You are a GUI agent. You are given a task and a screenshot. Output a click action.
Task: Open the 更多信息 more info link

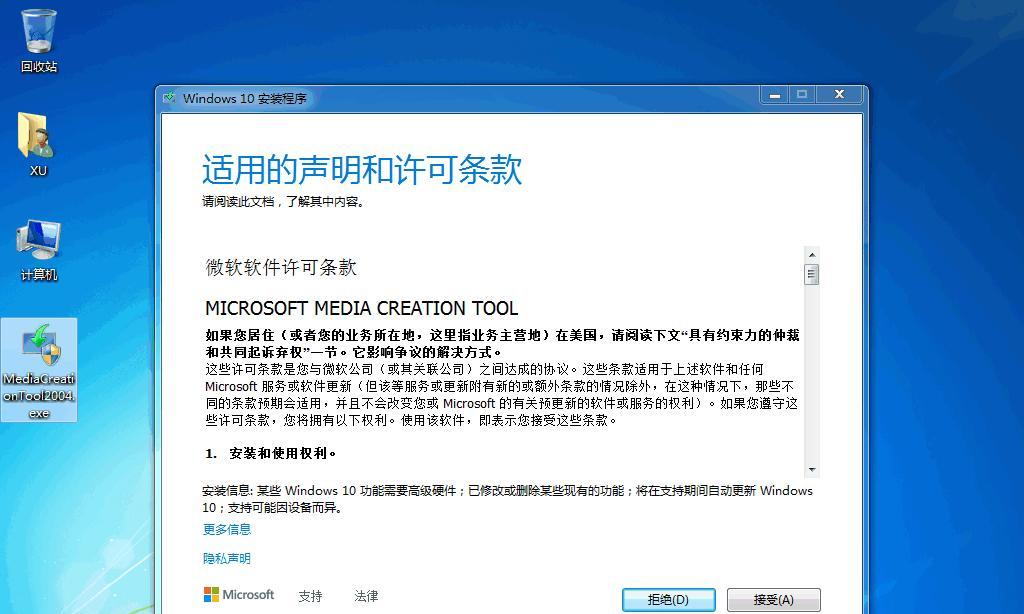[227, 529]
